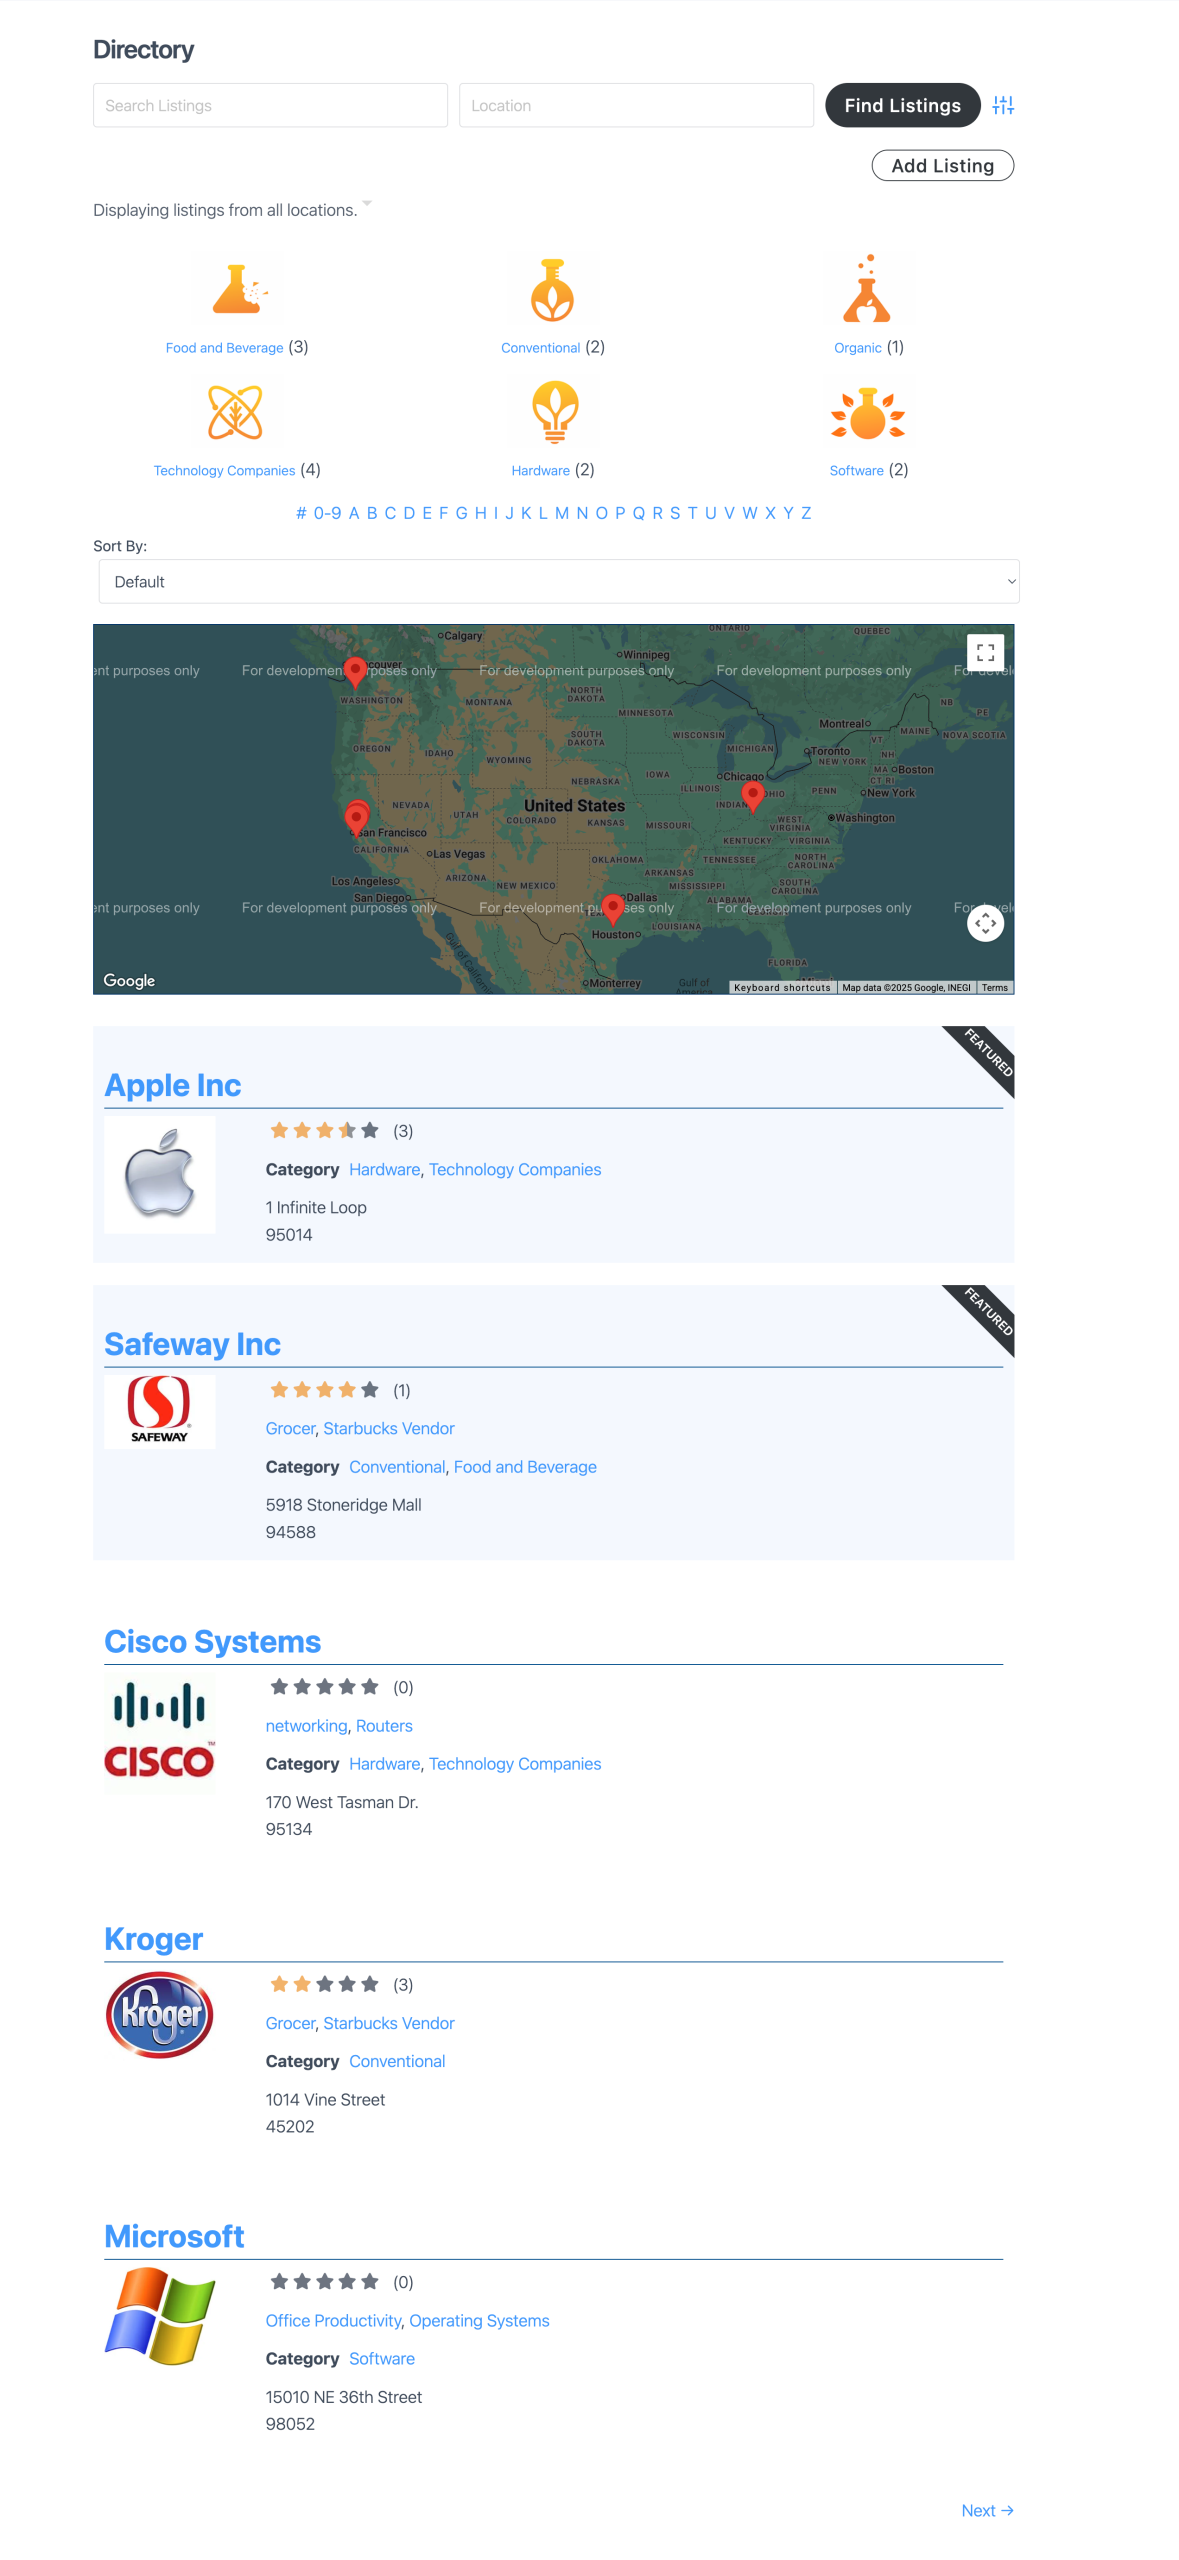The height and width of the screenshot is (2560, 1179).
Task: Select the Organic category icon
Action: (x=867, y=291)
